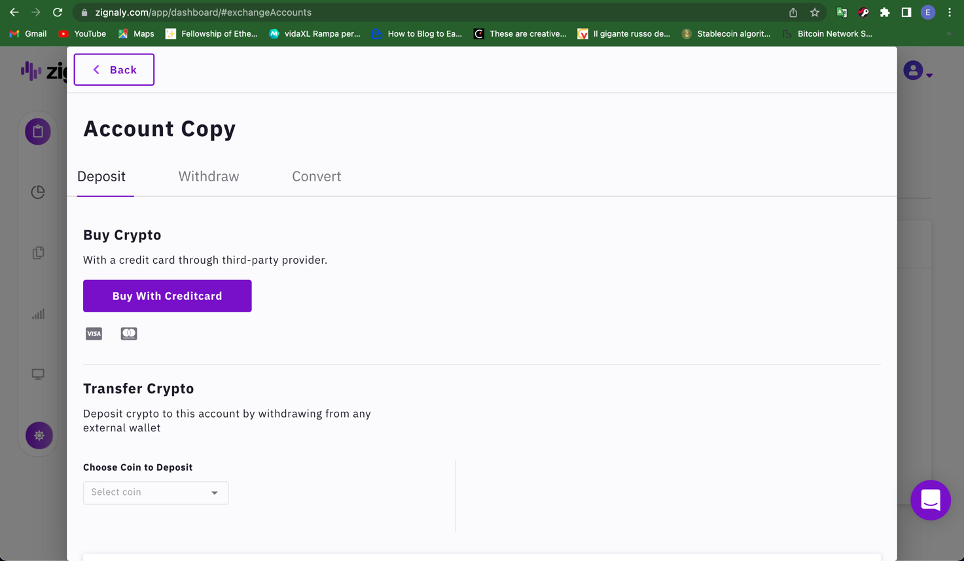Open vidaXL Rampa per... bookmark
The image size is (964, 562).
point(315,34)
